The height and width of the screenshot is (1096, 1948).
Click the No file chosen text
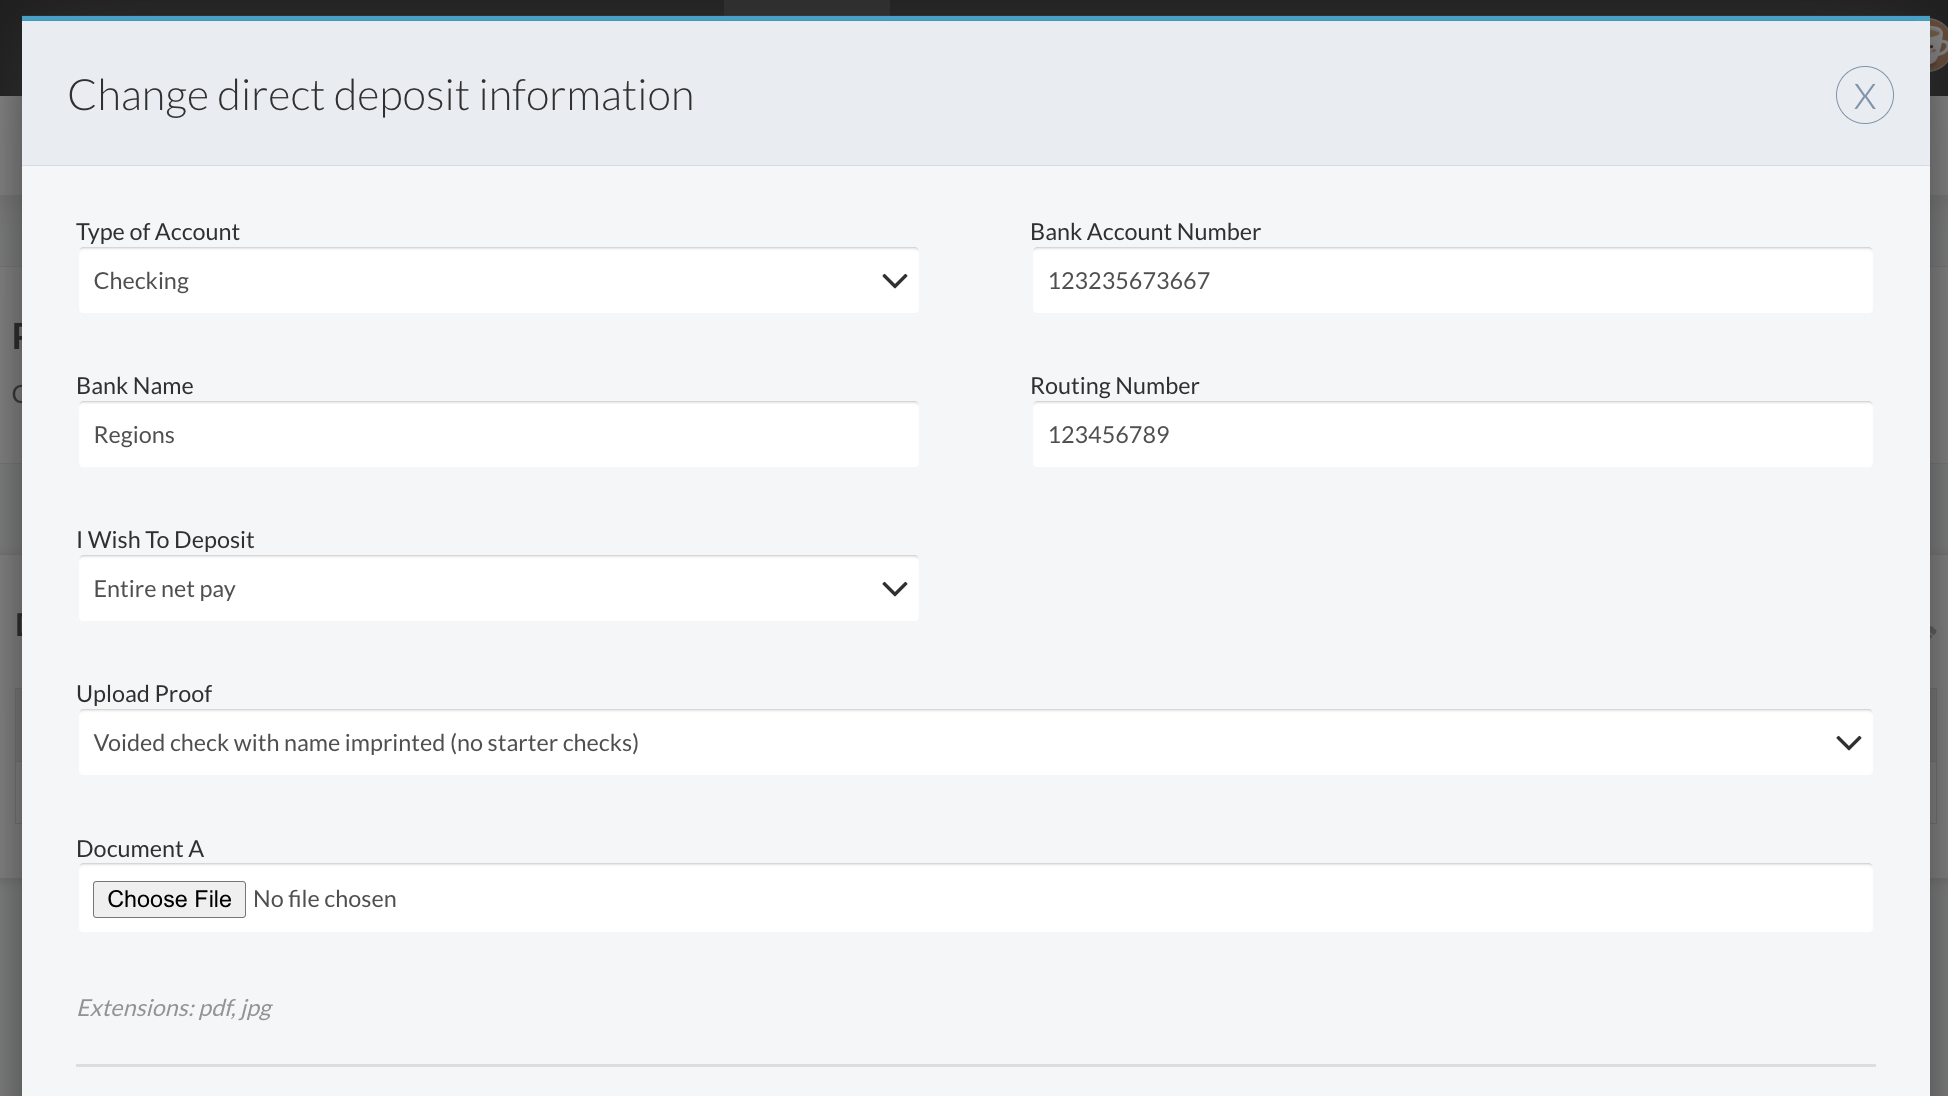(x=325, y=899)
